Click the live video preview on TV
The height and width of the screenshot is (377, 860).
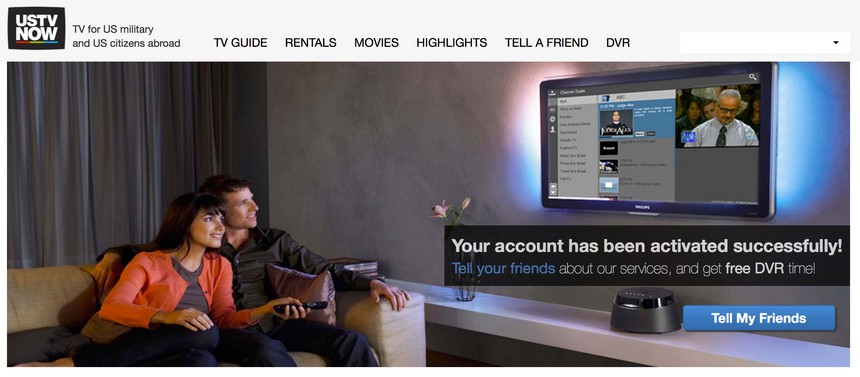[x=717, y=116]
